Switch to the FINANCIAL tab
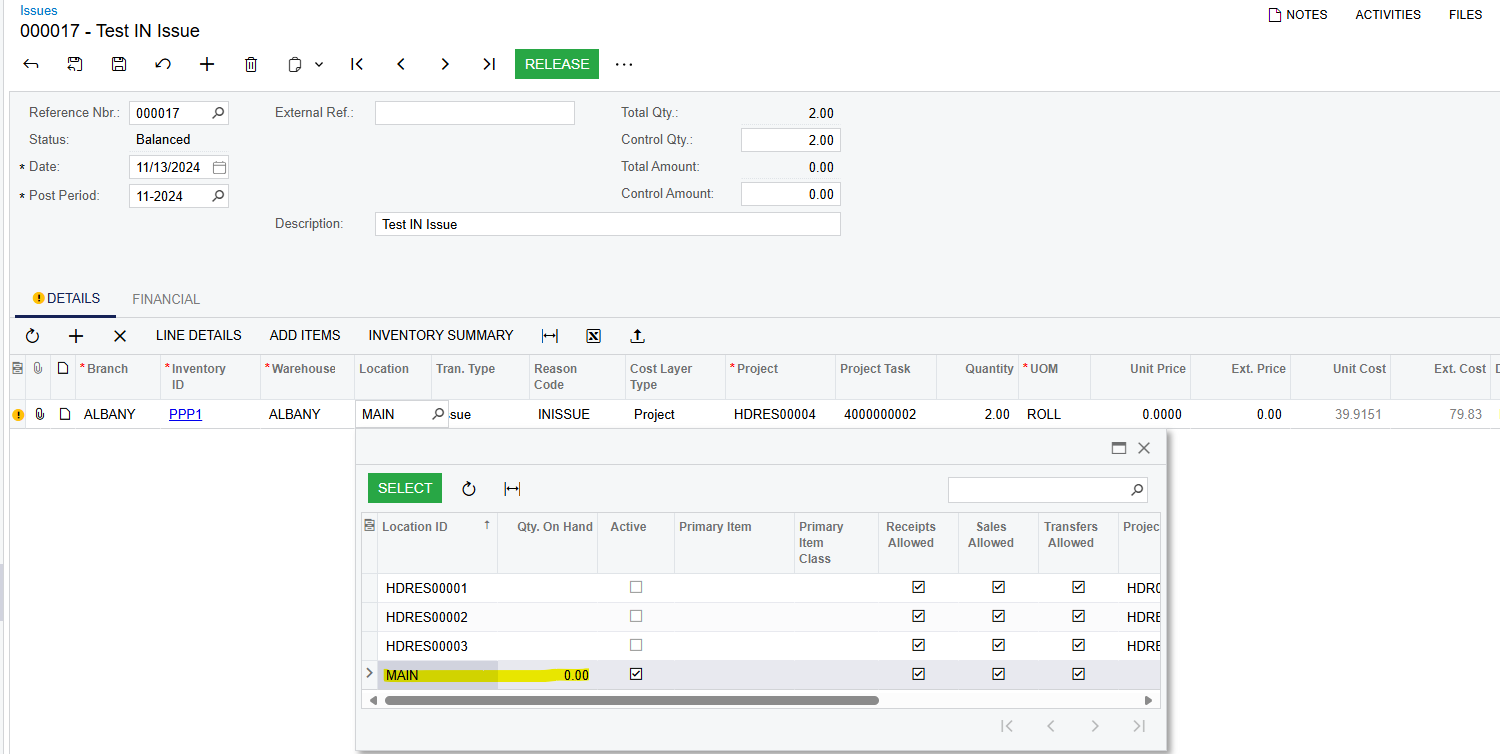1500x754 pixels. pos(166,299)
